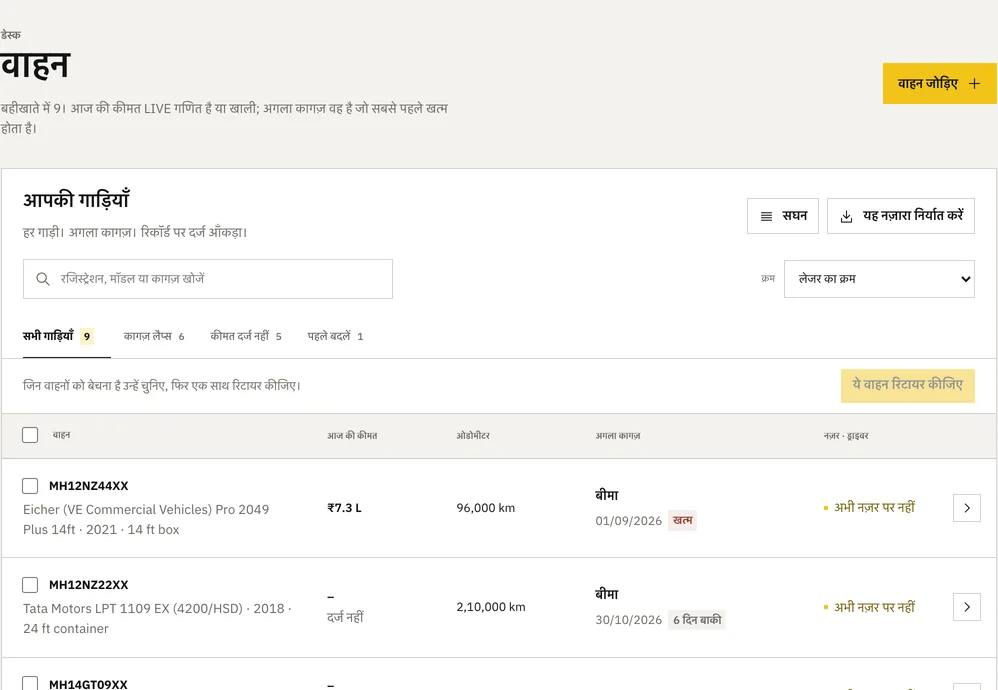Click अभी नज़र पर नहीं in MH12NZ44XX row
Screen dimensions: 998x690
(x=875, y=507)
